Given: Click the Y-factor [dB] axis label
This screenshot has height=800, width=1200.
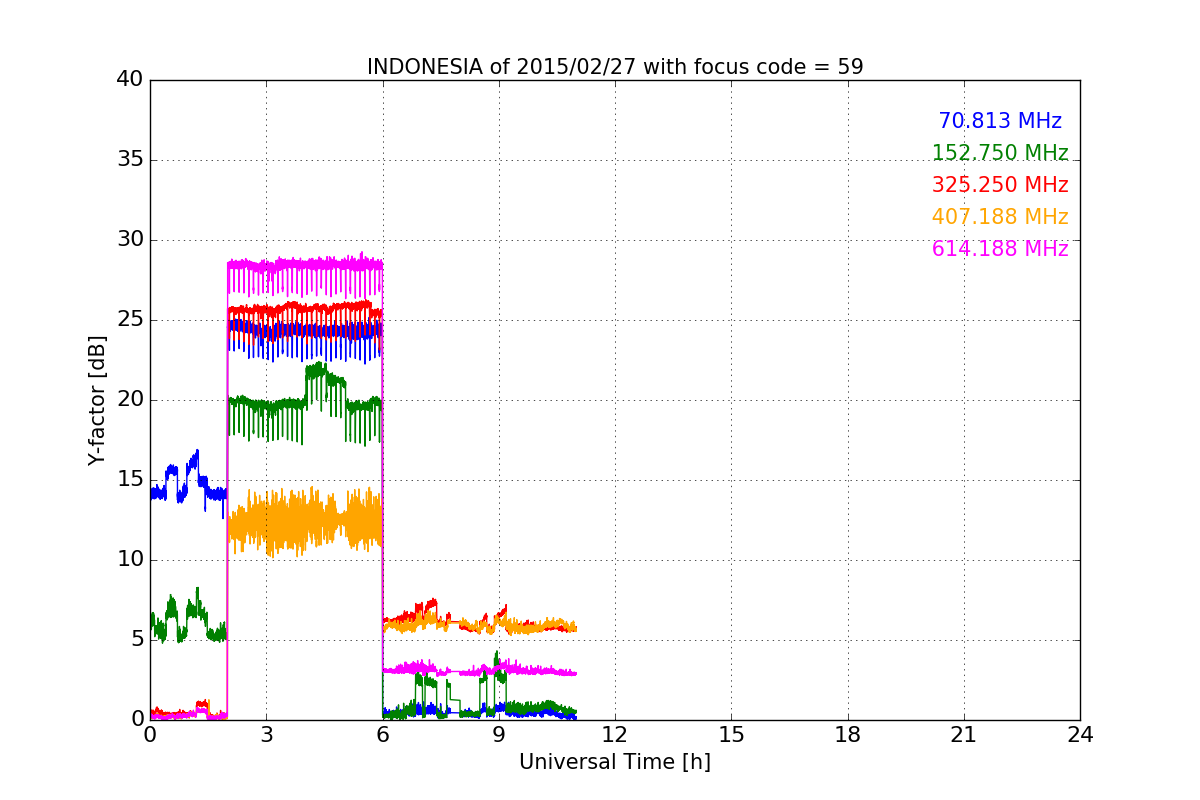Looking at the screenshot, I should pos(97,400).
